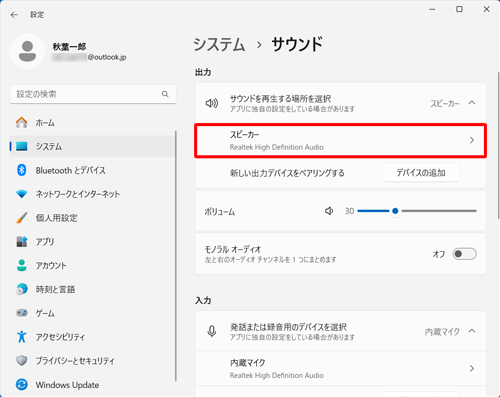500x397 pixels.
Task: Click the user name 秋葉一郎
Action: 69,47
